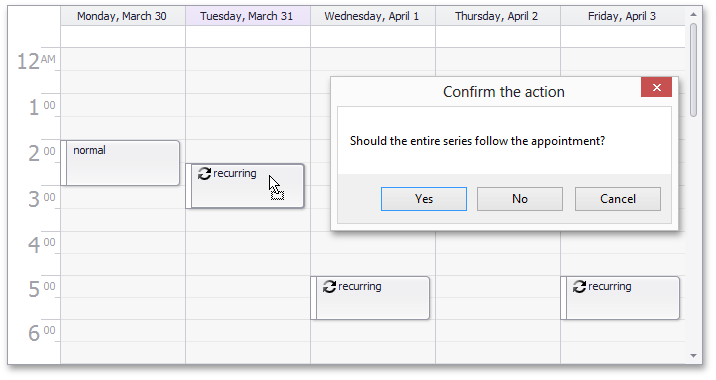The width and height of the screenshot is (716, 380).
Task: Click the Thursday, April 2 column header
Action: [x=498, y=16]
